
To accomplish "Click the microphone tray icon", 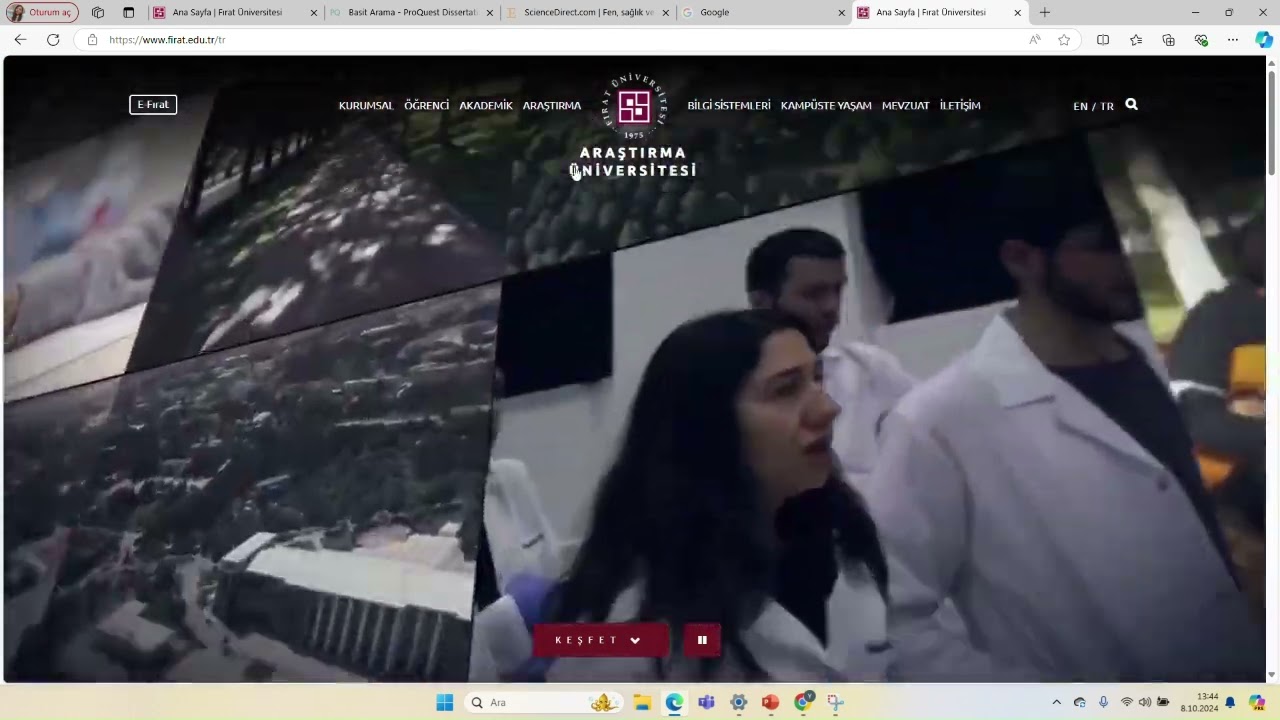I will pyautogui.click(x=1103, y=702).
